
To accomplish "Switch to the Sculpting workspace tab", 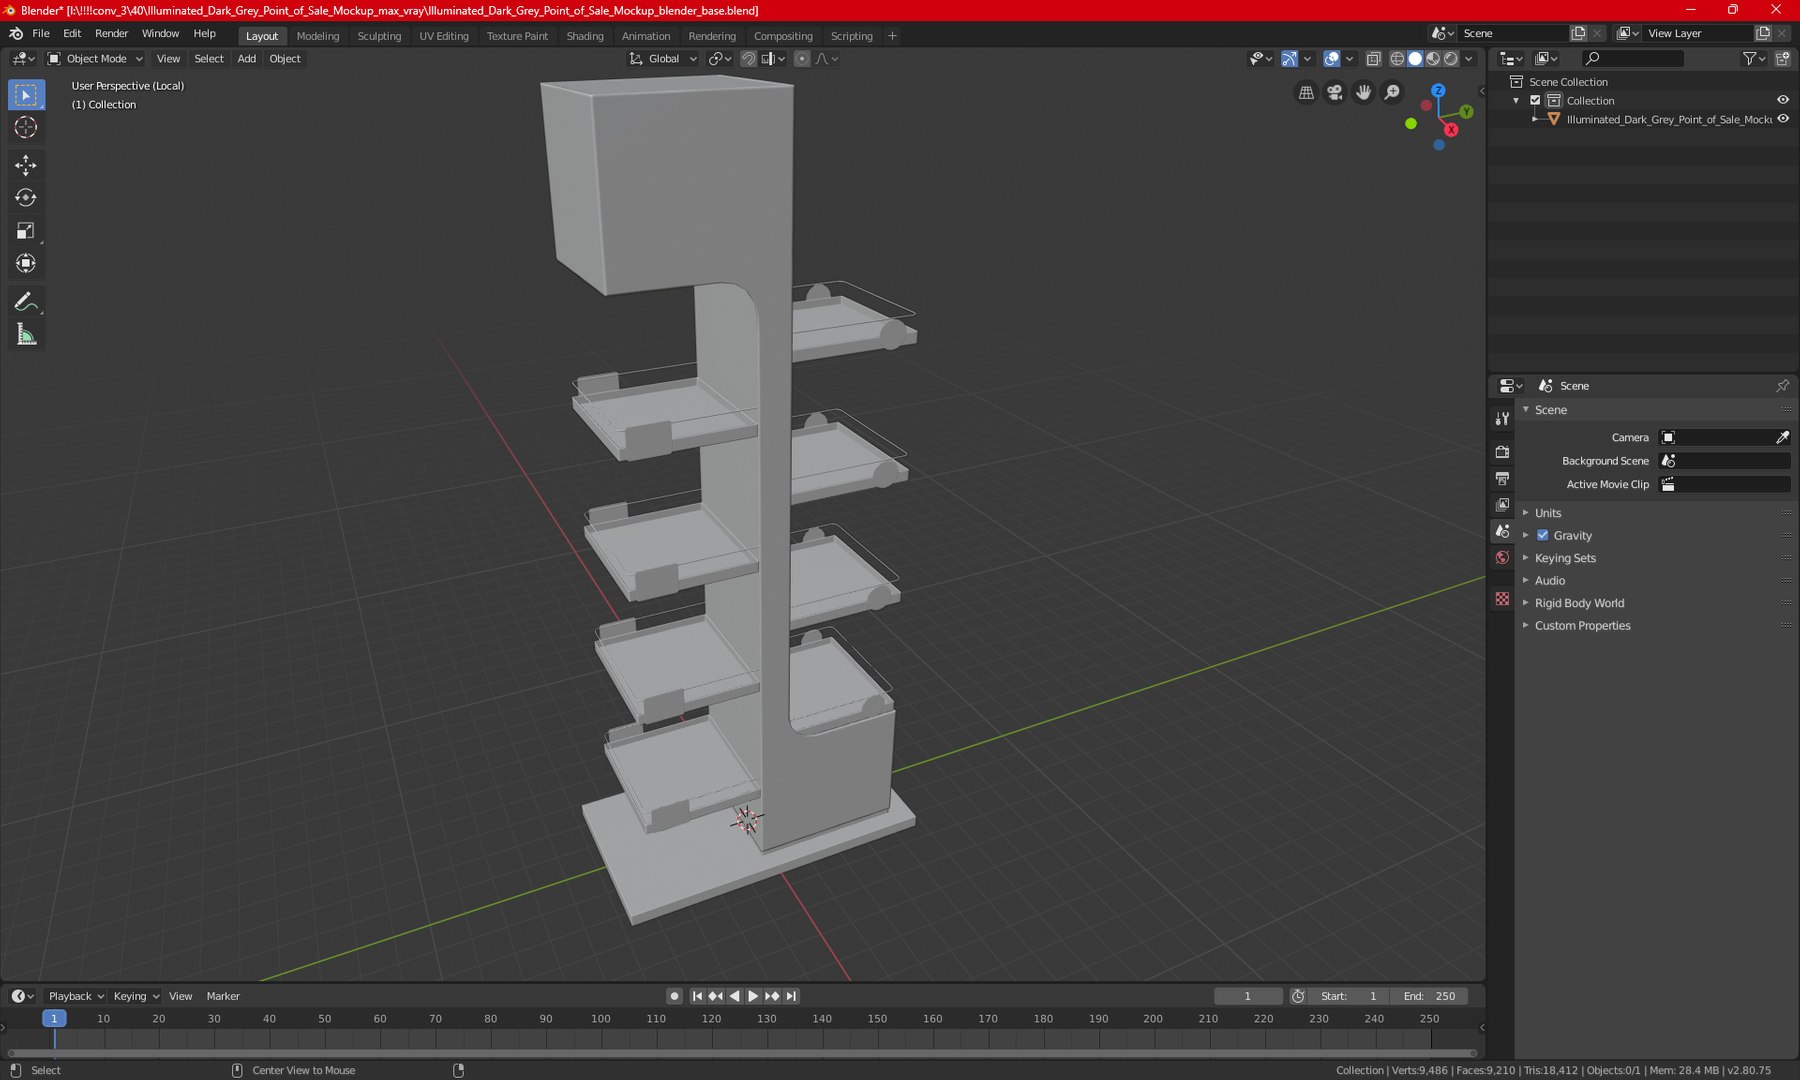I will [x=379, y=36].
